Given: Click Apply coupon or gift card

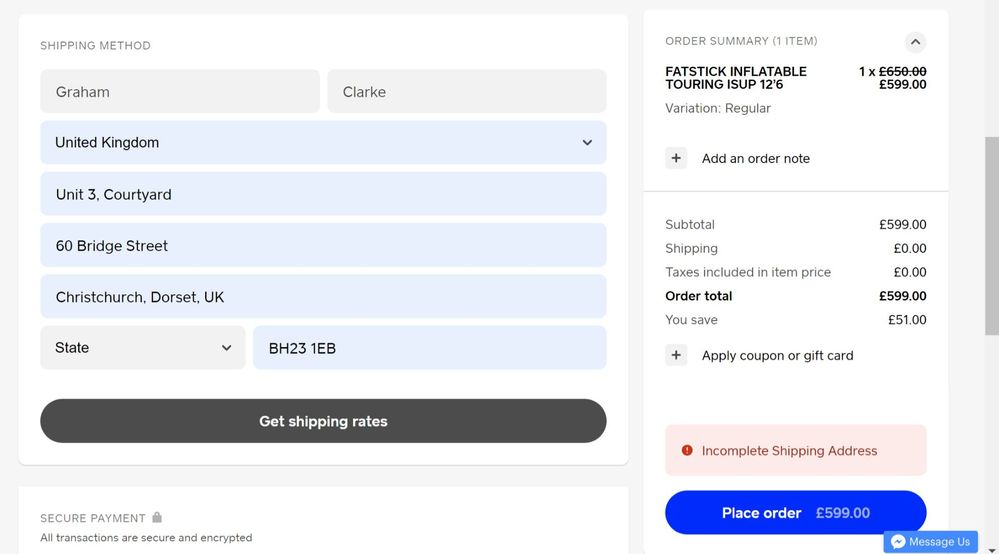Looking at the screenshot, I should click(777, 355).
